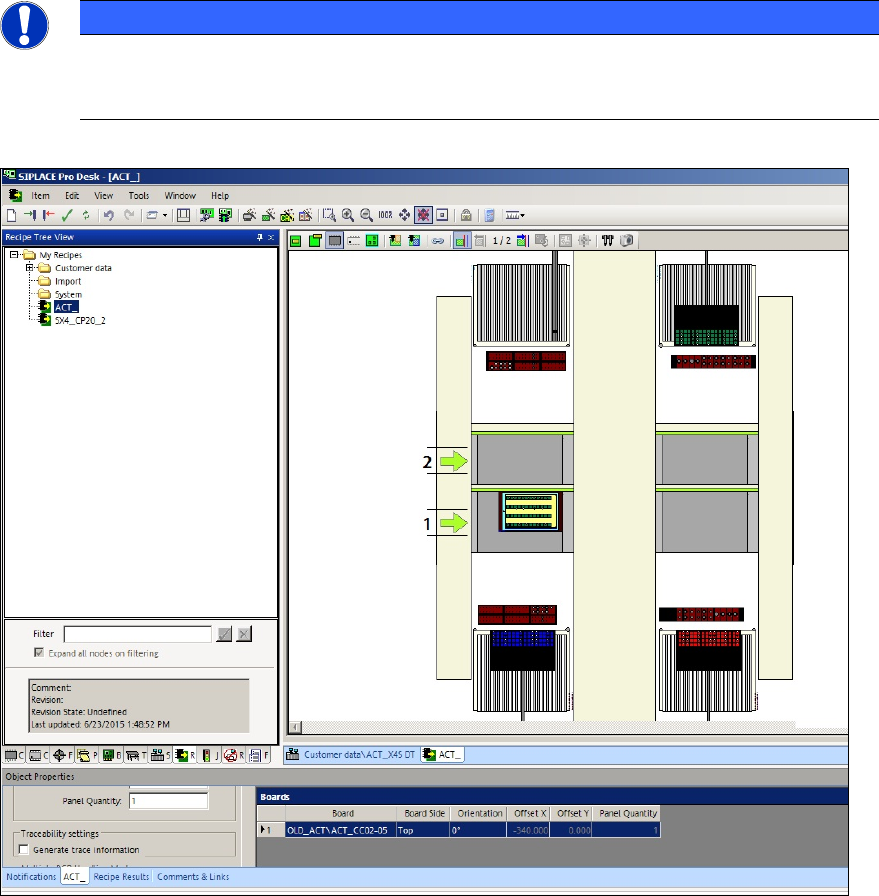The width and height of the screenshot is (879, 896).
Task: Click the 100% zoom reset icon
Action: coord(385,215)
